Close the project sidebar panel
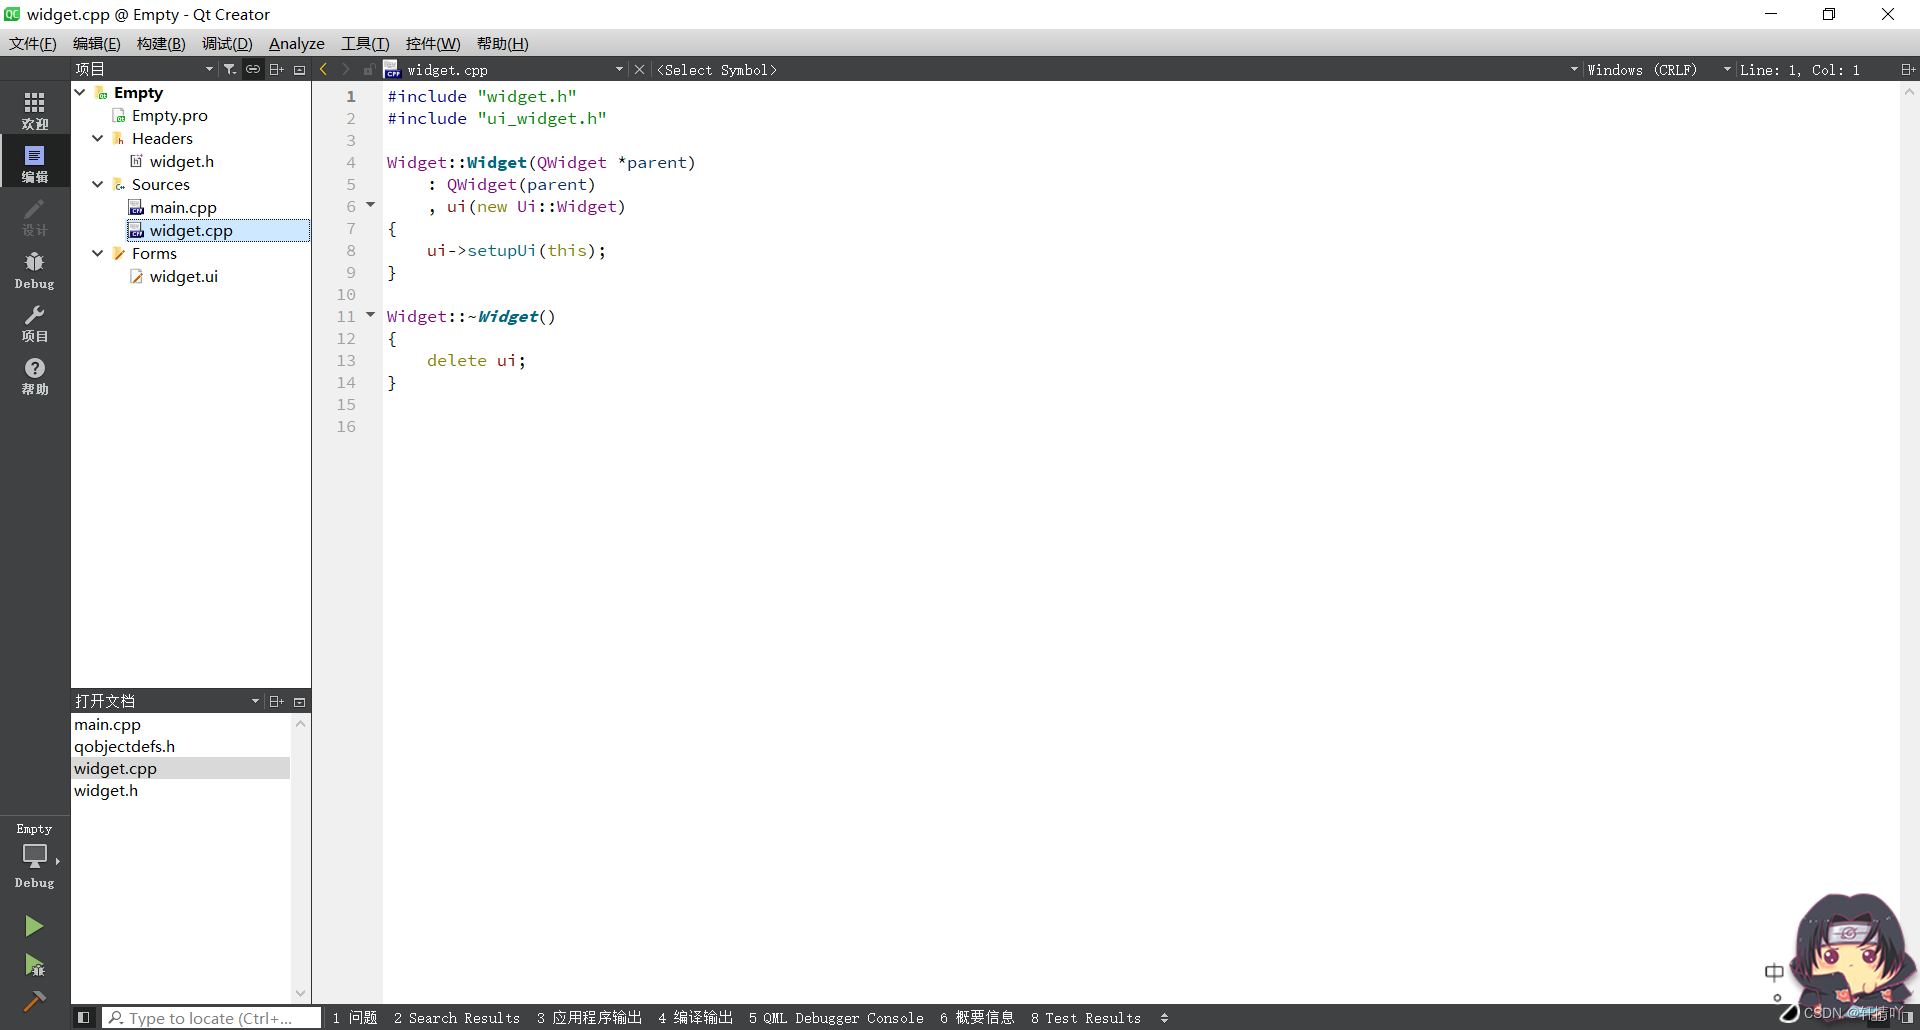The width and height of the screenshot is (1920, 1030). click(299, 69)
